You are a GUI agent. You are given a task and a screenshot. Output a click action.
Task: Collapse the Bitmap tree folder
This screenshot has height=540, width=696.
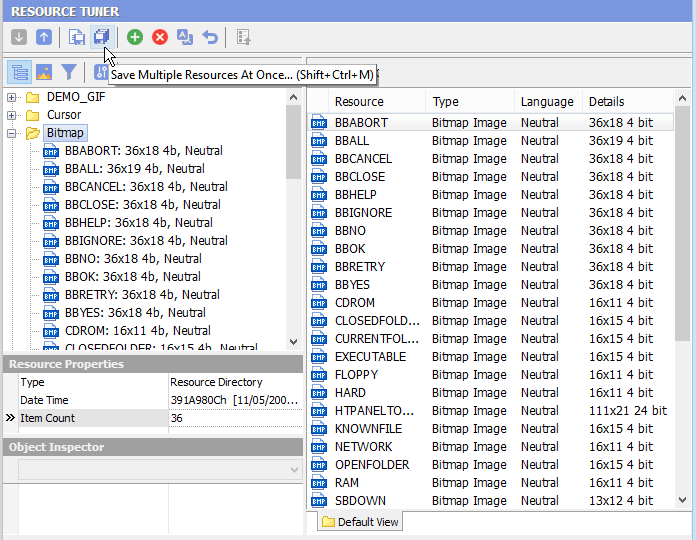tap(12, 133)
